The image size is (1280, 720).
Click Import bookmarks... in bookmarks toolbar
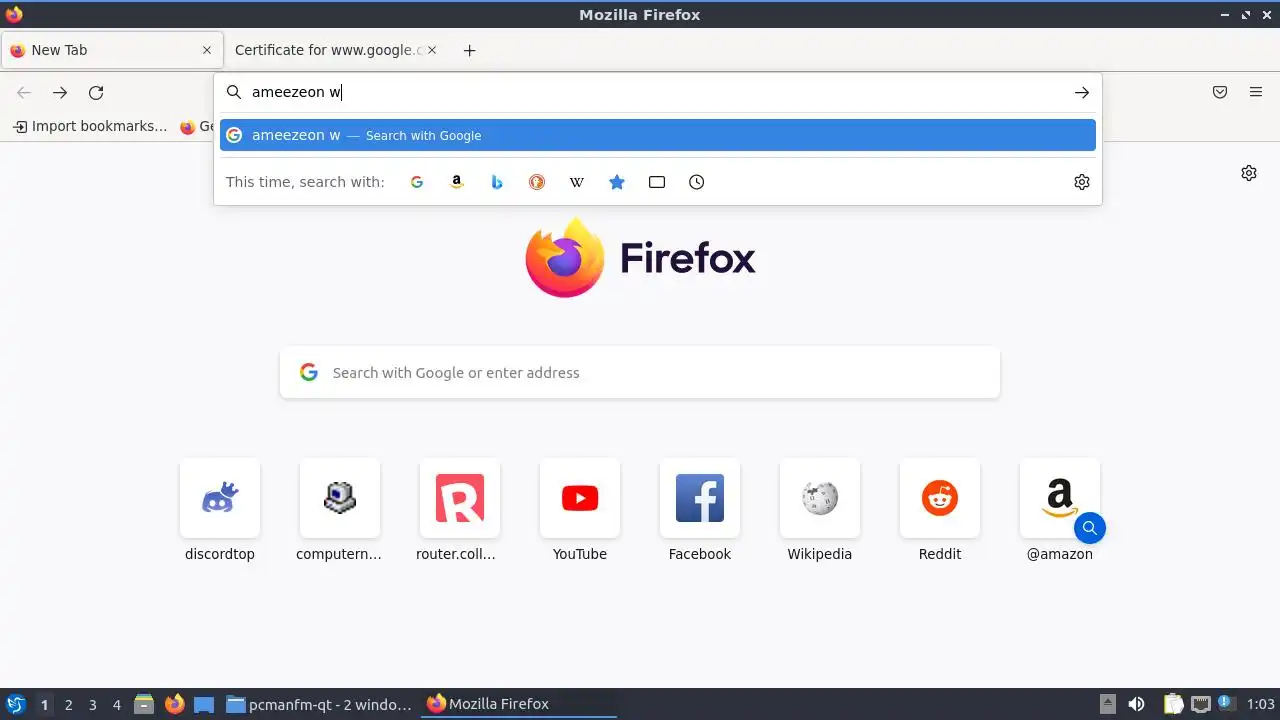pos(90,126)
